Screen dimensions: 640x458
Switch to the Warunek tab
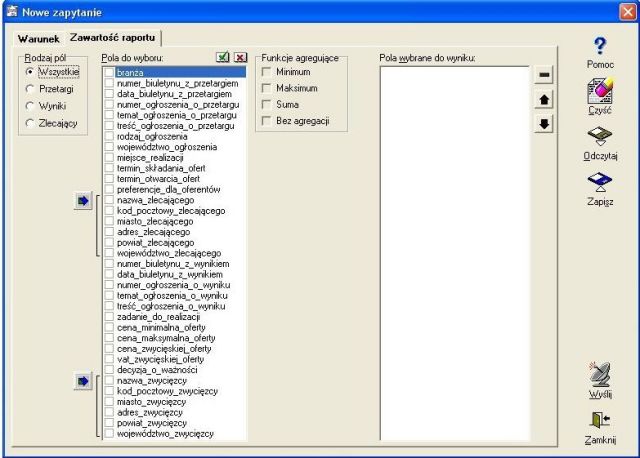[x=38, y=39]
